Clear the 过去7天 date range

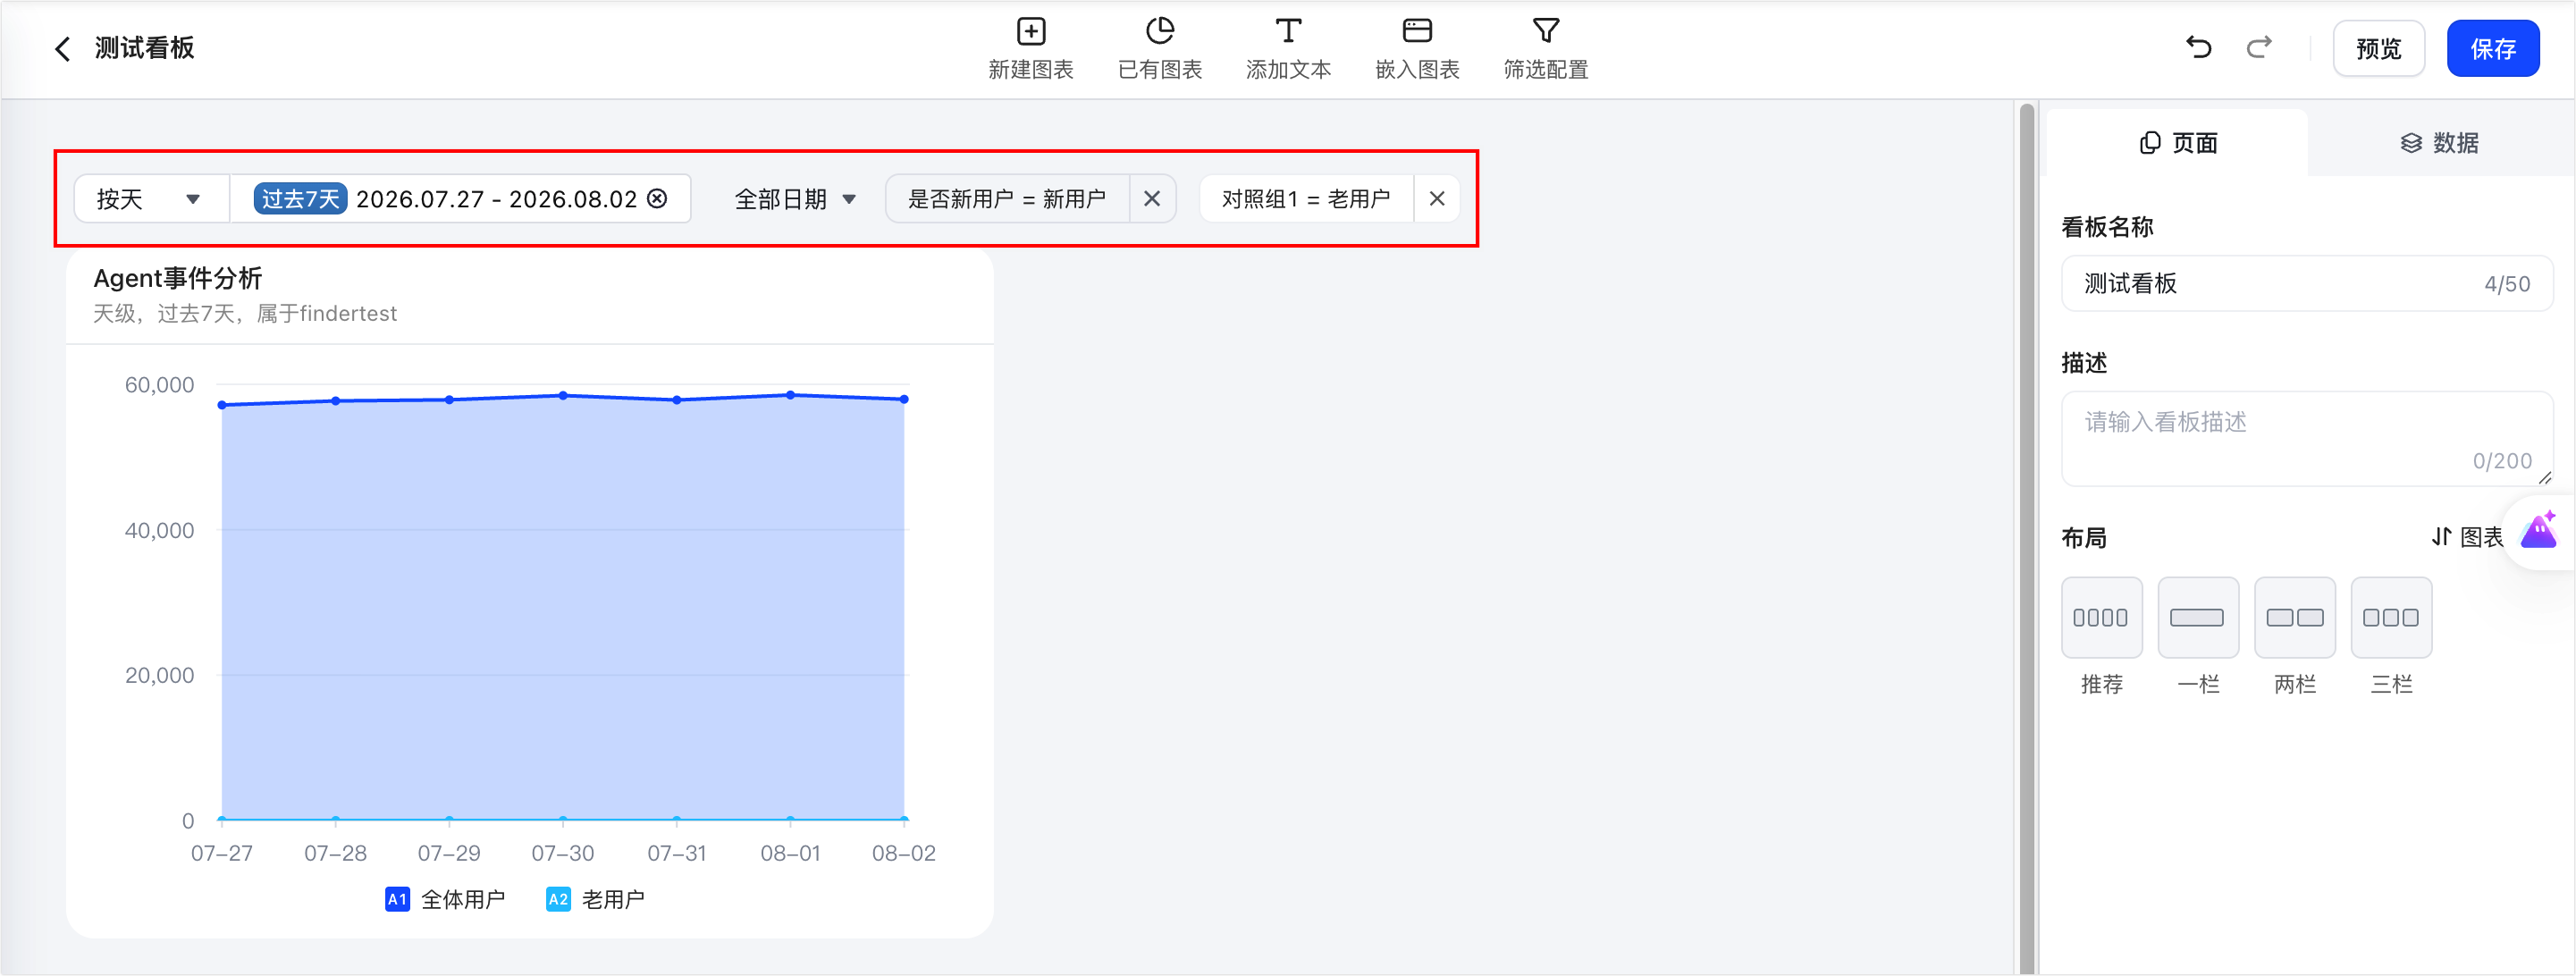[x=657, y=198]
